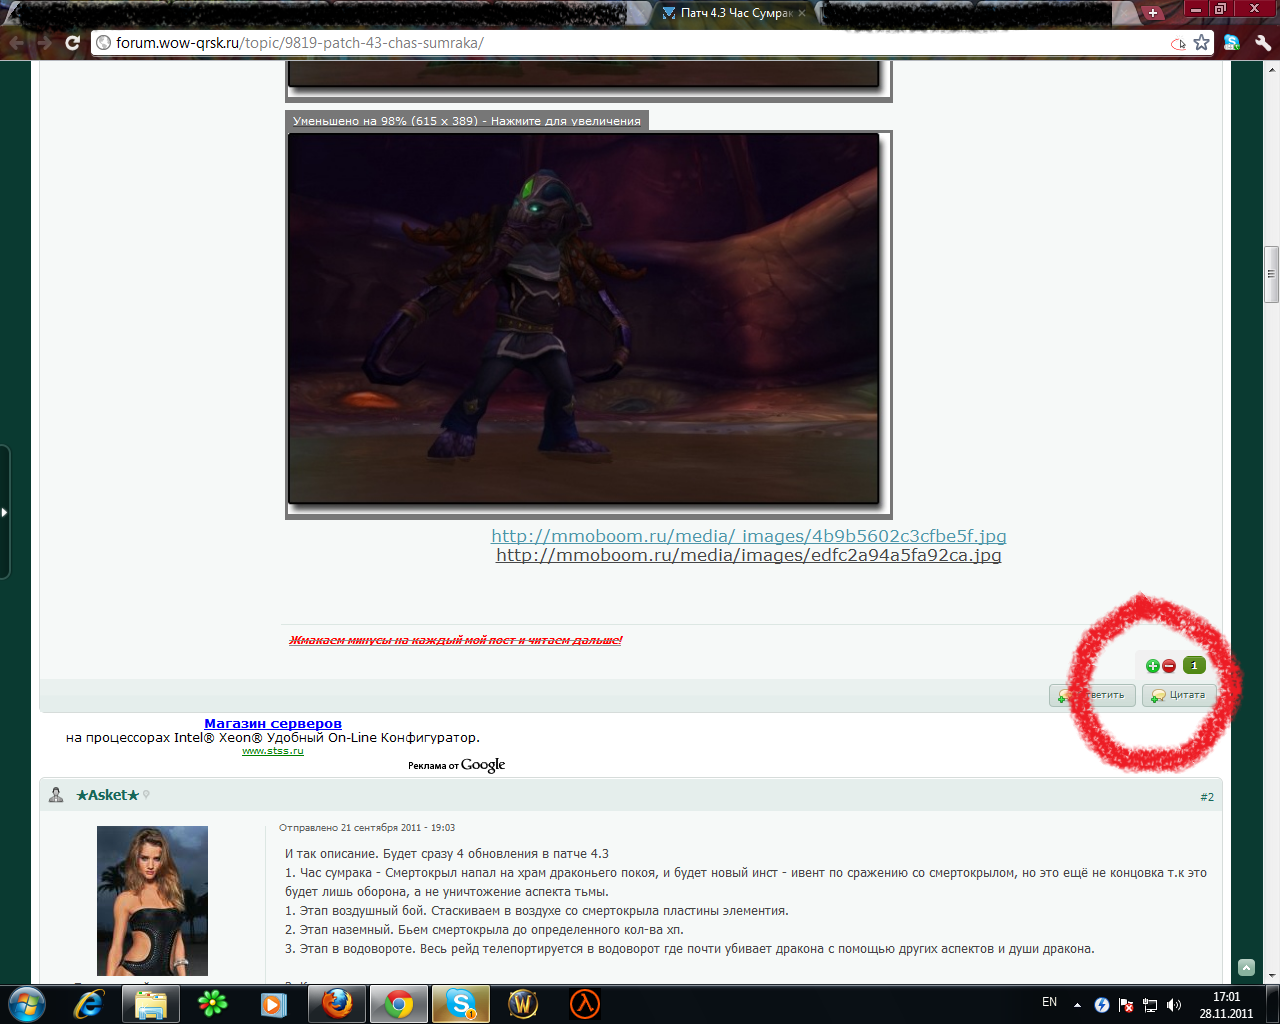Image resolution: width=1280 pixels, height=1024 pixels.
Task: Click the strikethrough signature text under the post
Action: point(456,640)
